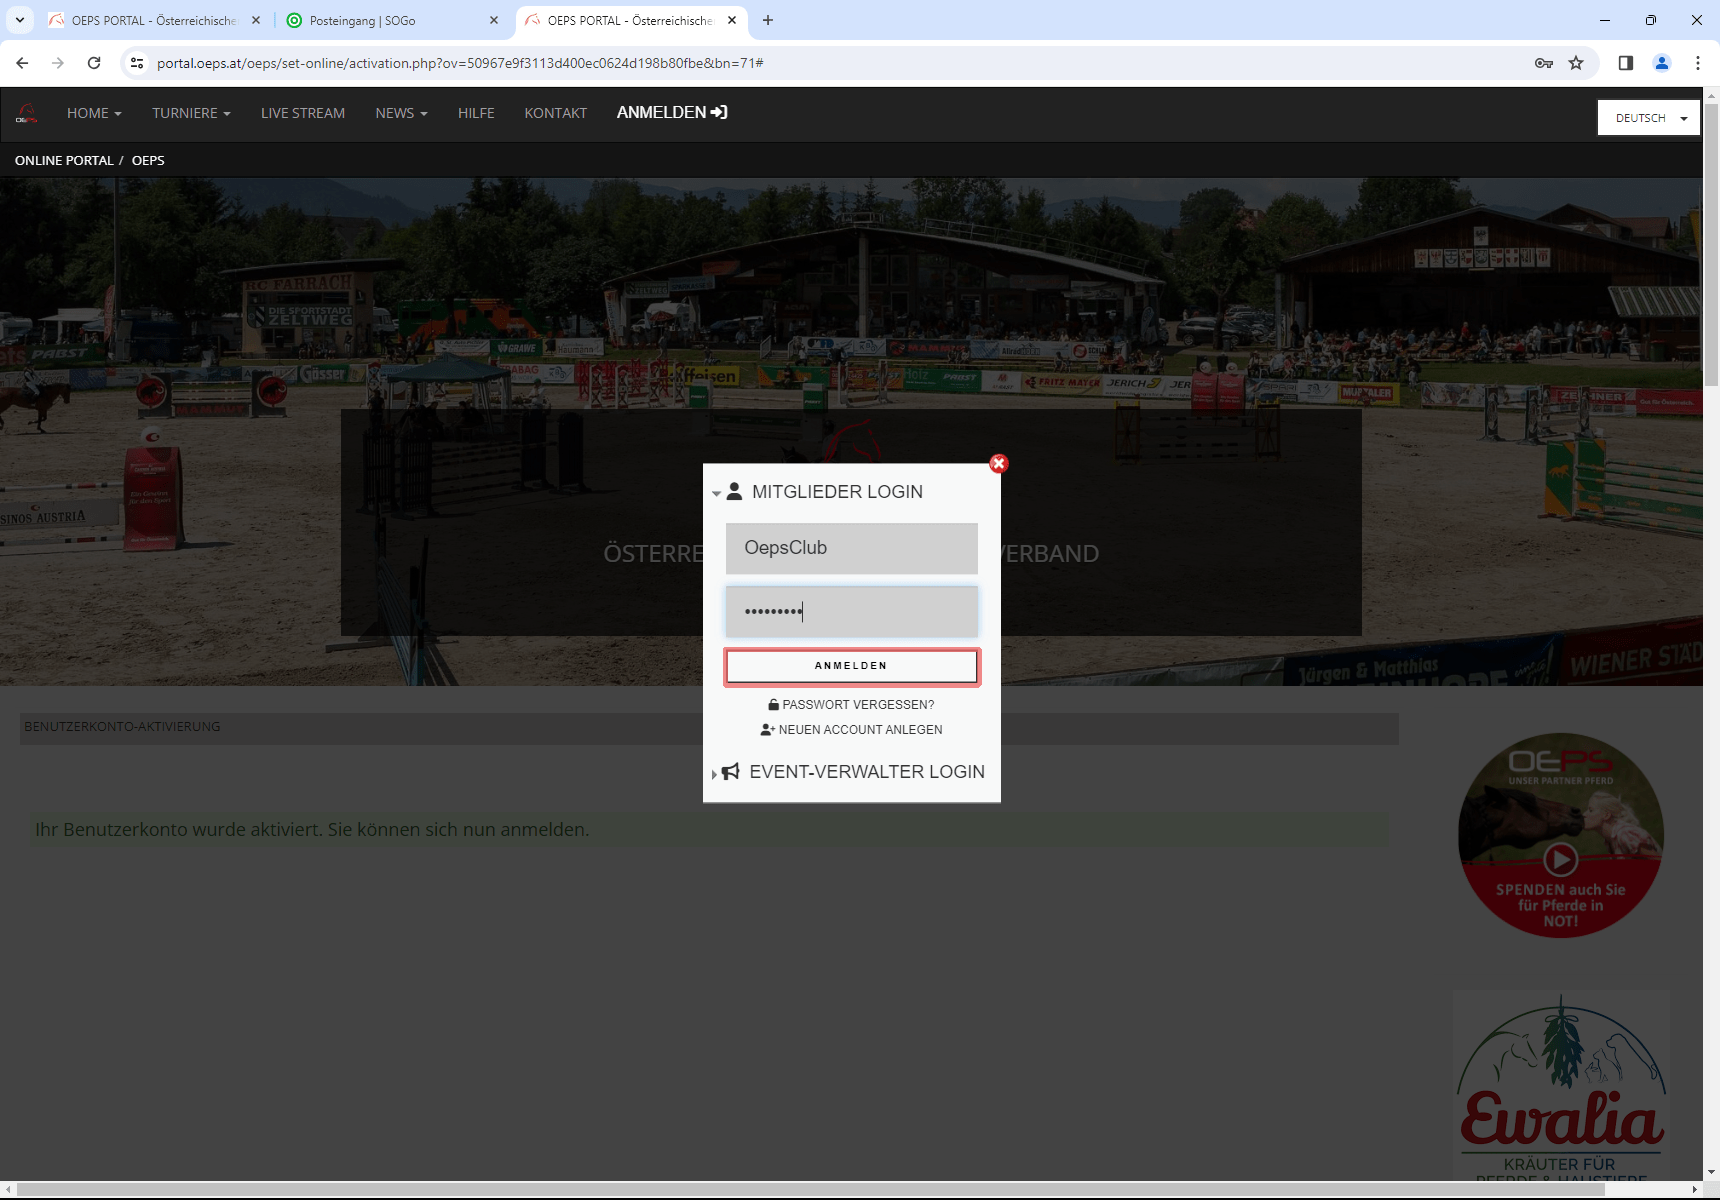Click the username field containing OepsClub
The height and width of the screenshot is (1200, 1720).
tap(851, 548)
